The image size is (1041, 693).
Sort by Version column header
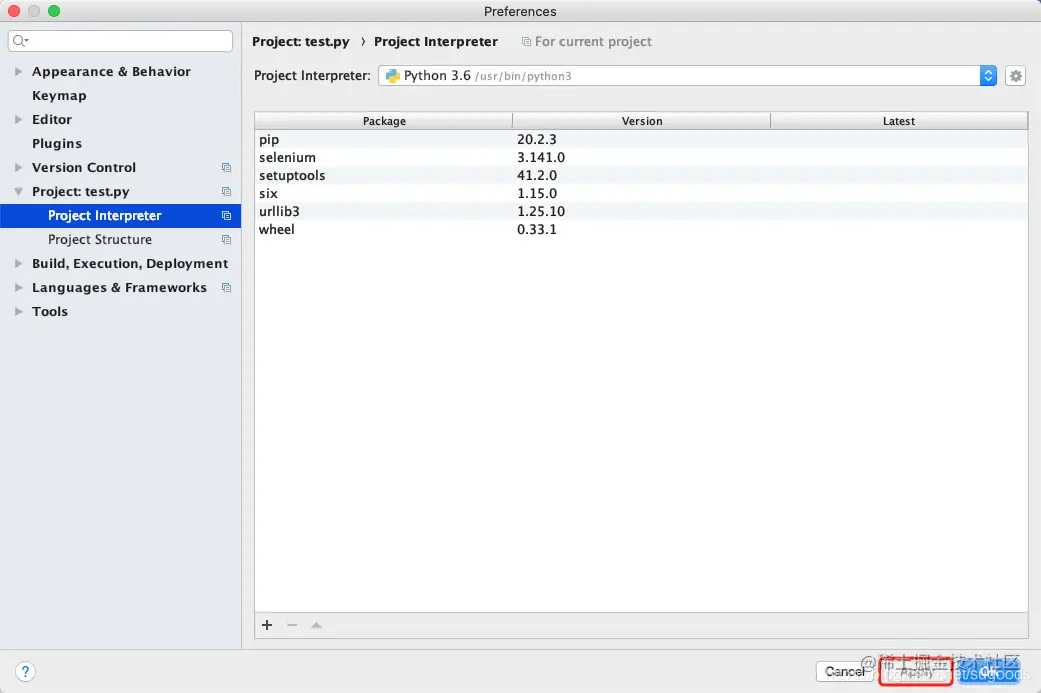click(641, 121)
